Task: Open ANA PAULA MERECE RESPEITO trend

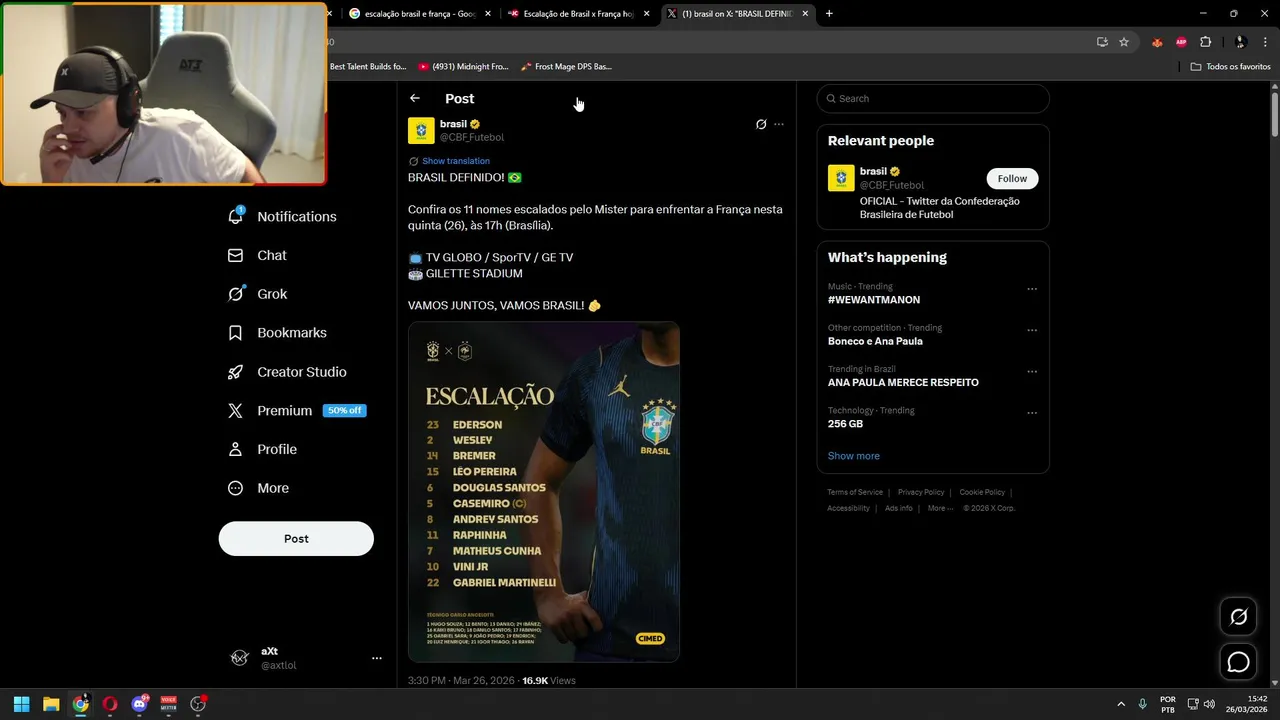Action: [x=903, y=383]
